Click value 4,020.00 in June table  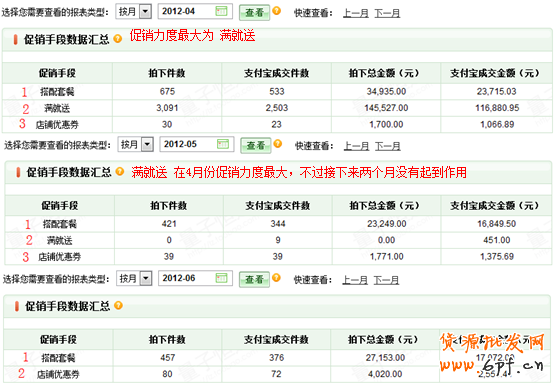pyautogui.click(x=385, y=374)
